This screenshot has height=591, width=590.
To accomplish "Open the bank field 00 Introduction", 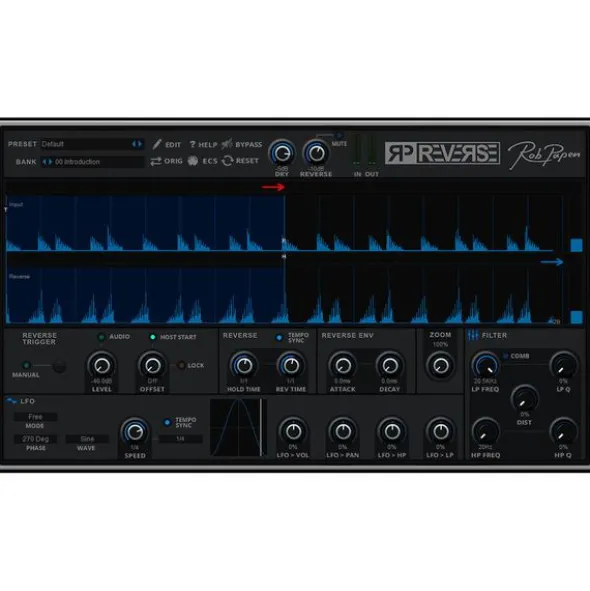I will click(99, 162).
